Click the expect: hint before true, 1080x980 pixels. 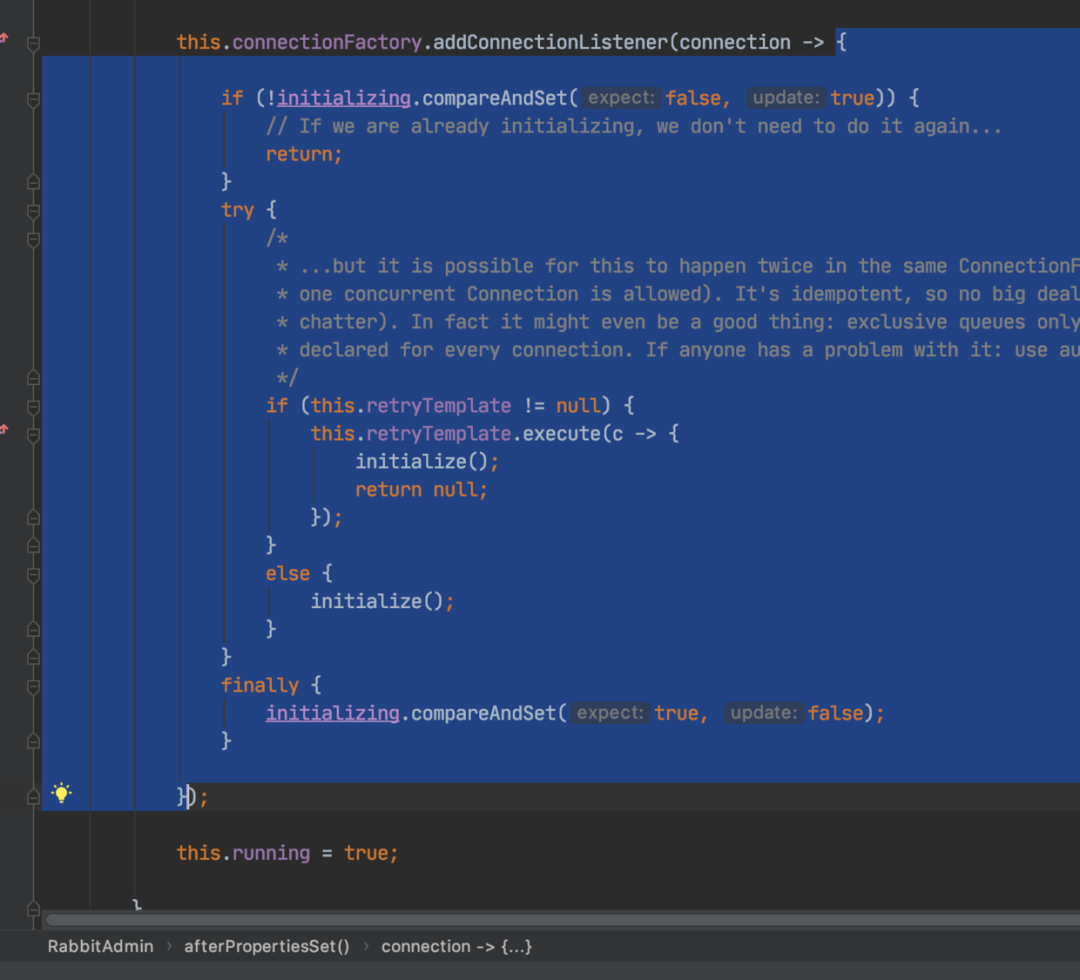click(610, 713)
